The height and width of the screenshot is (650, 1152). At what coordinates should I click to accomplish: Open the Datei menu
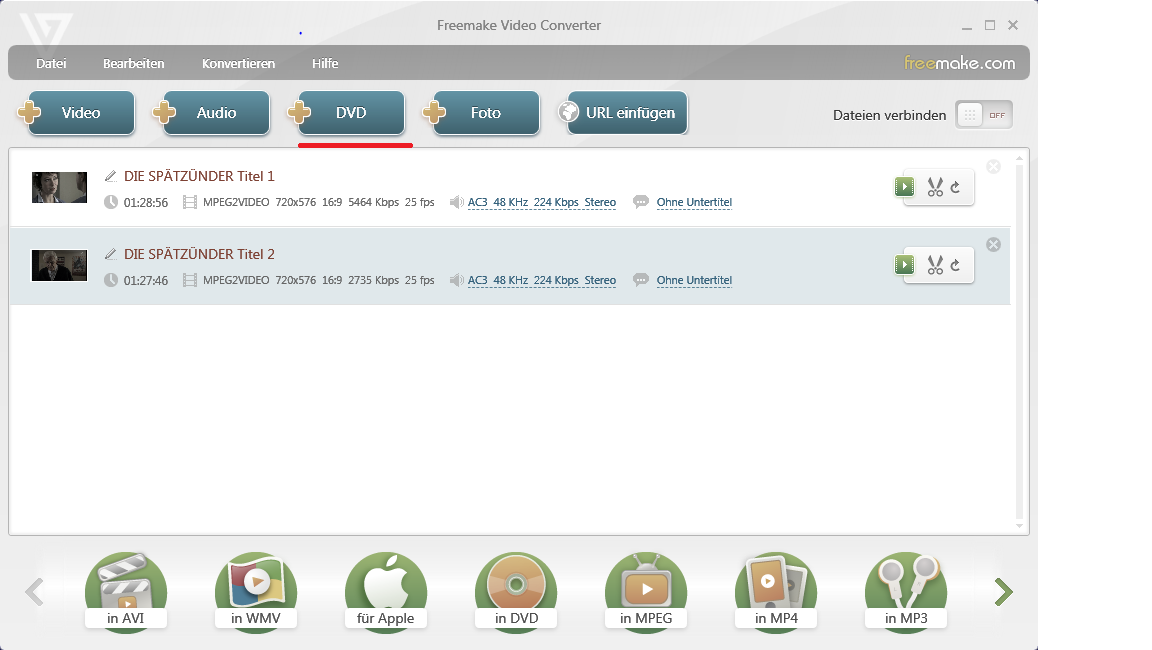click(51, 64)
